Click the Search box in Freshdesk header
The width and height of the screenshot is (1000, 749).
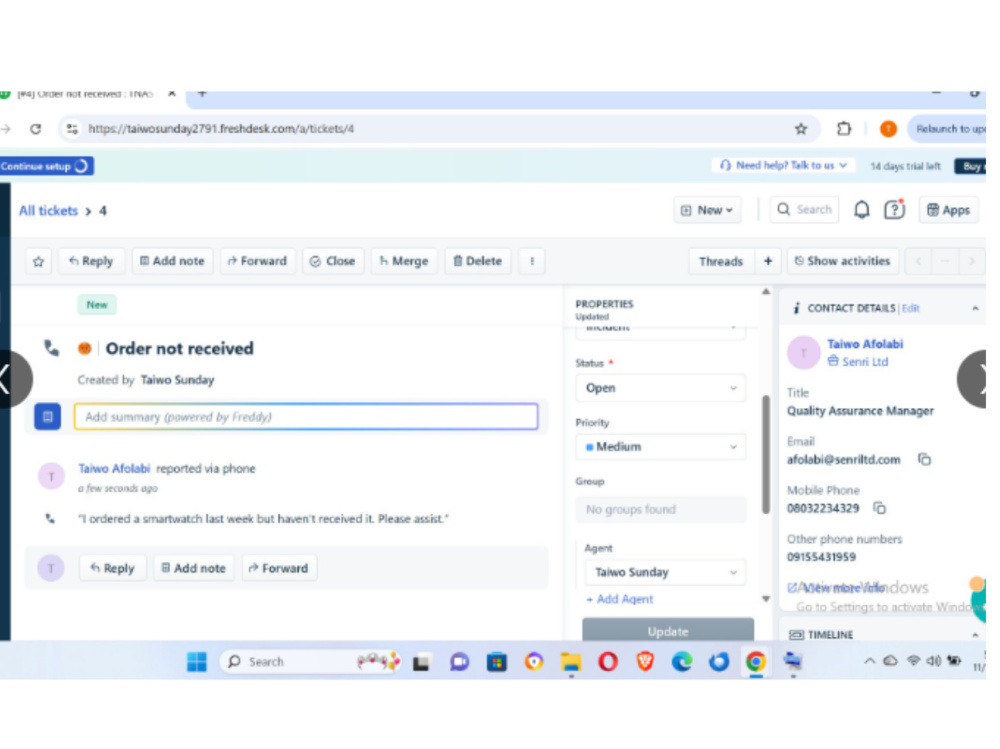[804, 209]
